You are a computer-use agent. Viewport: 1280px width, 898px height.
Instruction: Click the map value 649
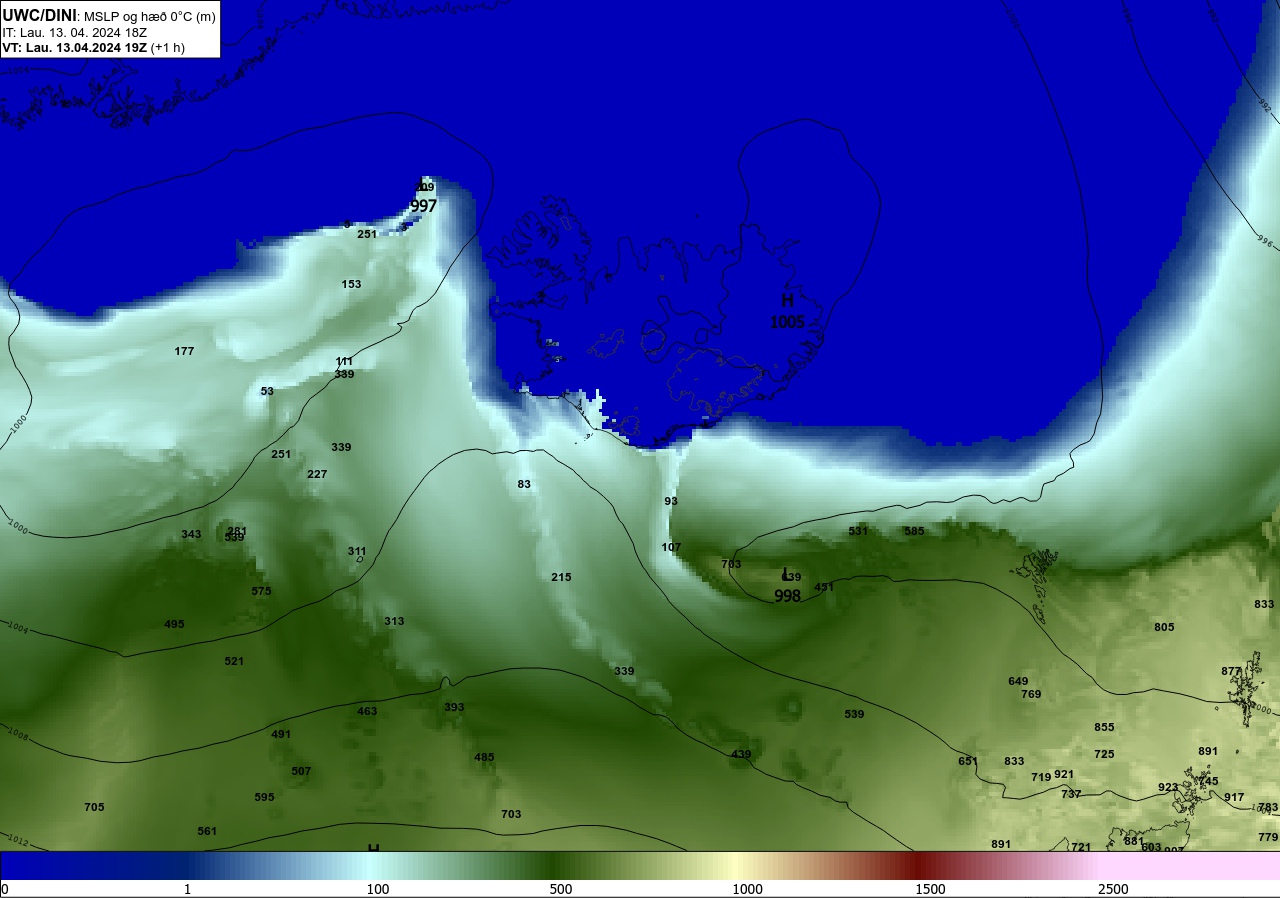click(1018, 681)
